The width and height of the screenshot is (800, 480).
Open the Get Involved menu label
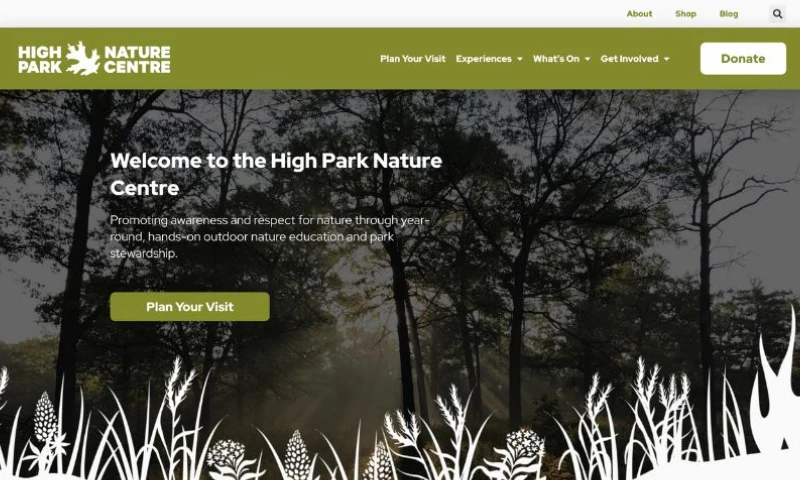click(x=630, y=59)
